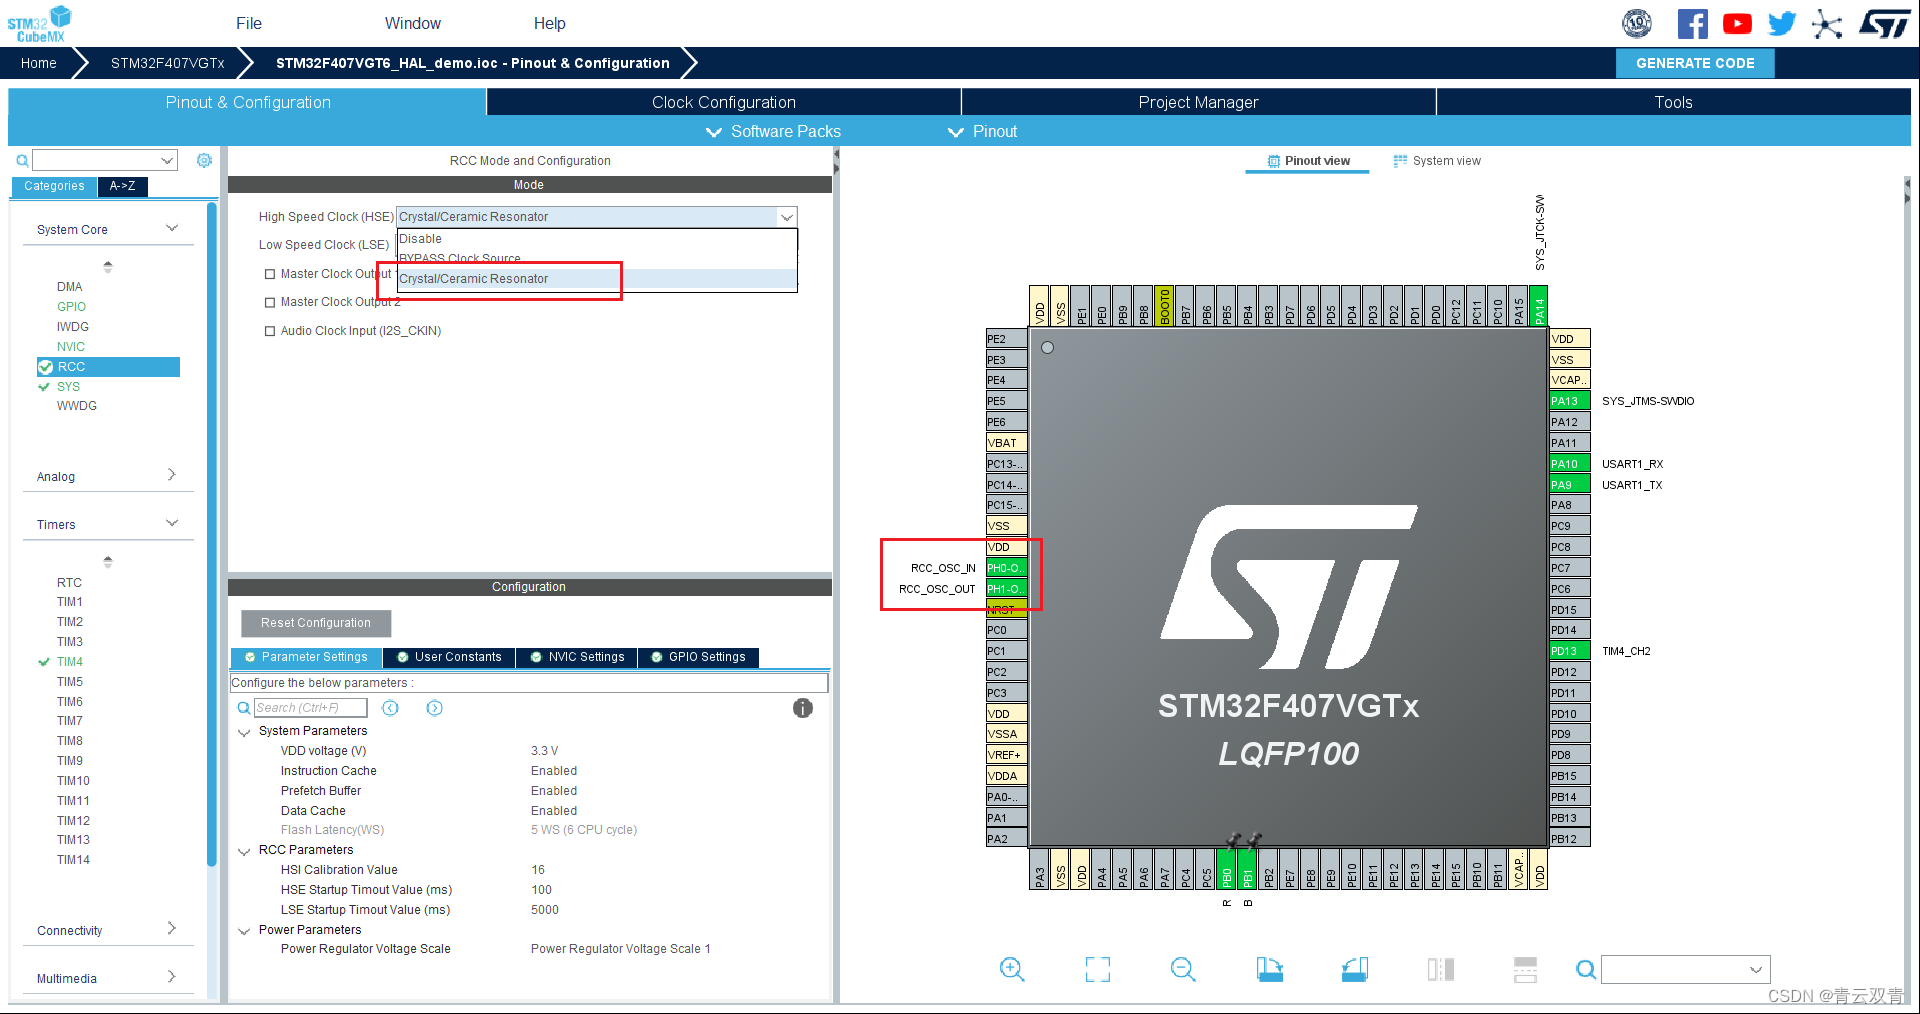Rotate chip clockwise icon
This screenshot has height=1014, width=1920.
1270,969
